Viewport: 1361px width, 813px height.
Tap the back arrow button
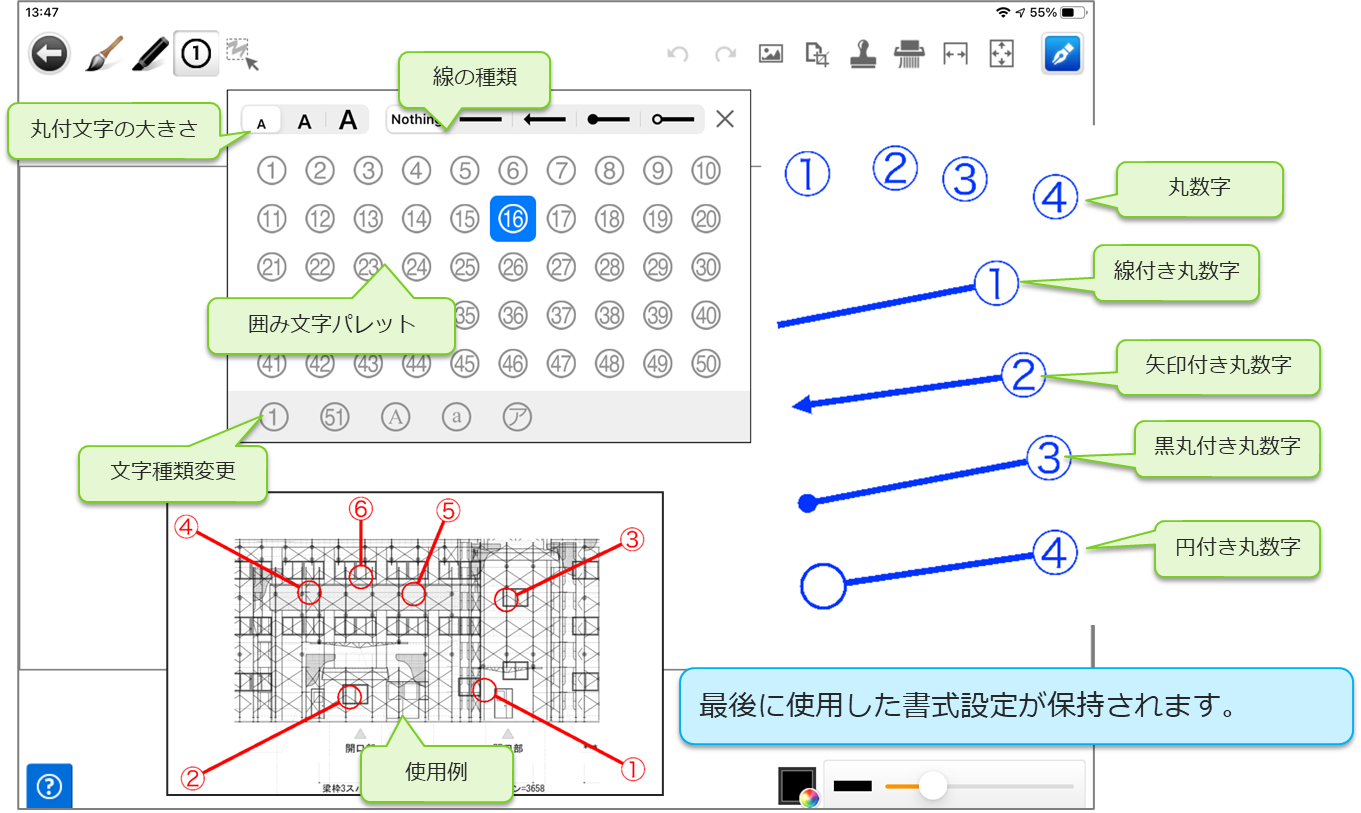click(x=49, y=54)
